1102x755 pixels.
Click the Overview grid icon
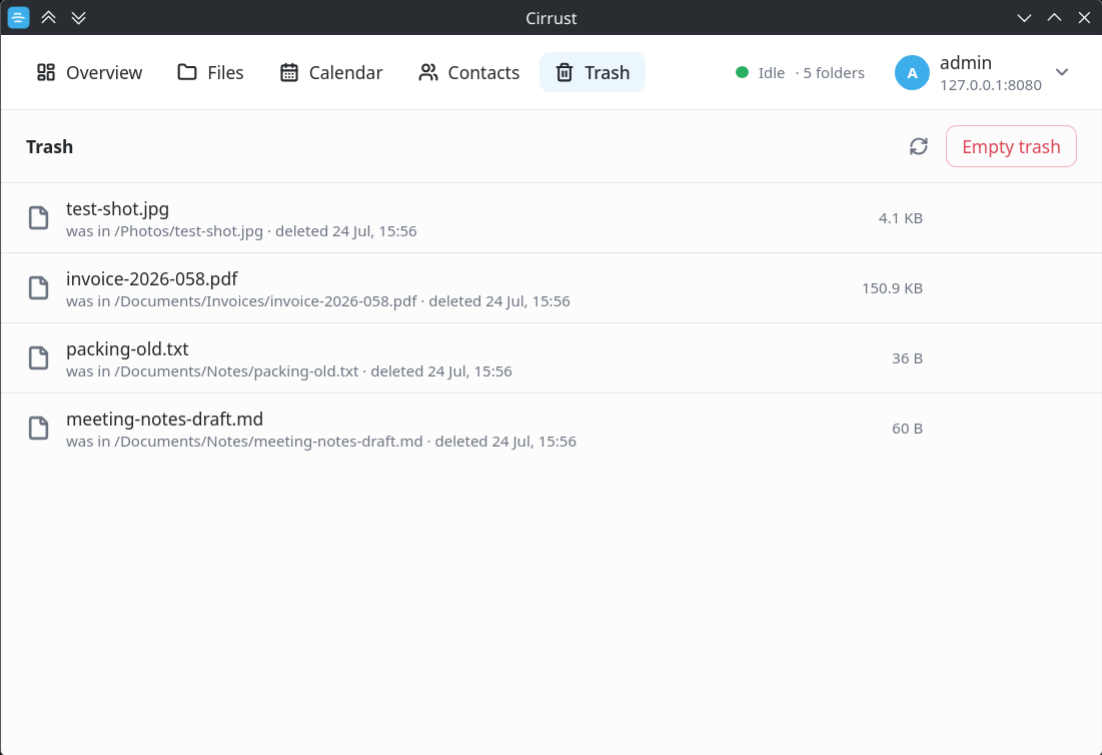click(x=46, y=72)
